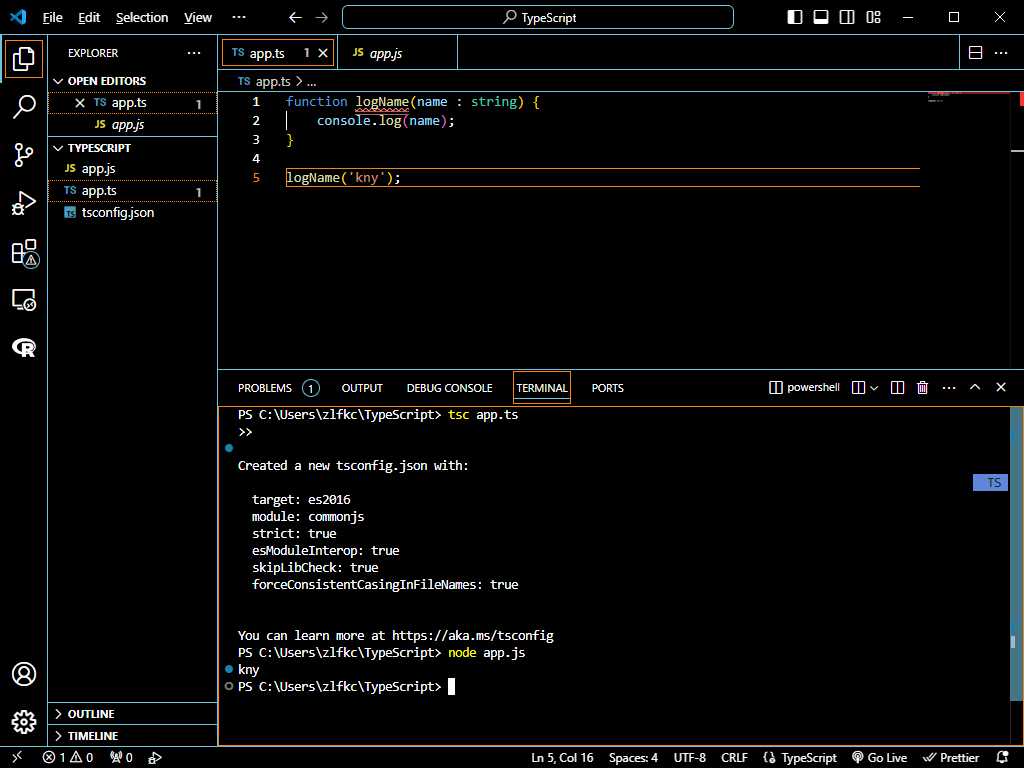The width and height of the screenshot is (1024, 768).
Task: Close app.ts in Open Editors list
Action: (x=80, y=103)
